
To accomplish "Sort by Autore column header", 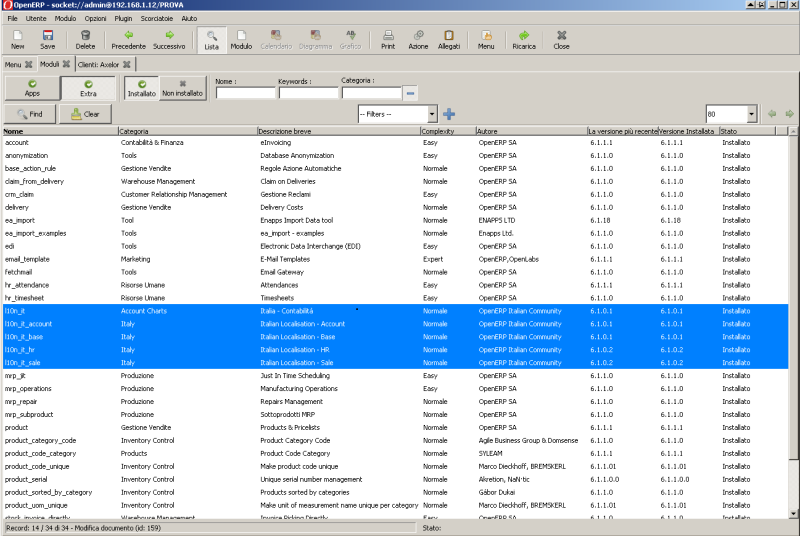I will coord(531,131).
